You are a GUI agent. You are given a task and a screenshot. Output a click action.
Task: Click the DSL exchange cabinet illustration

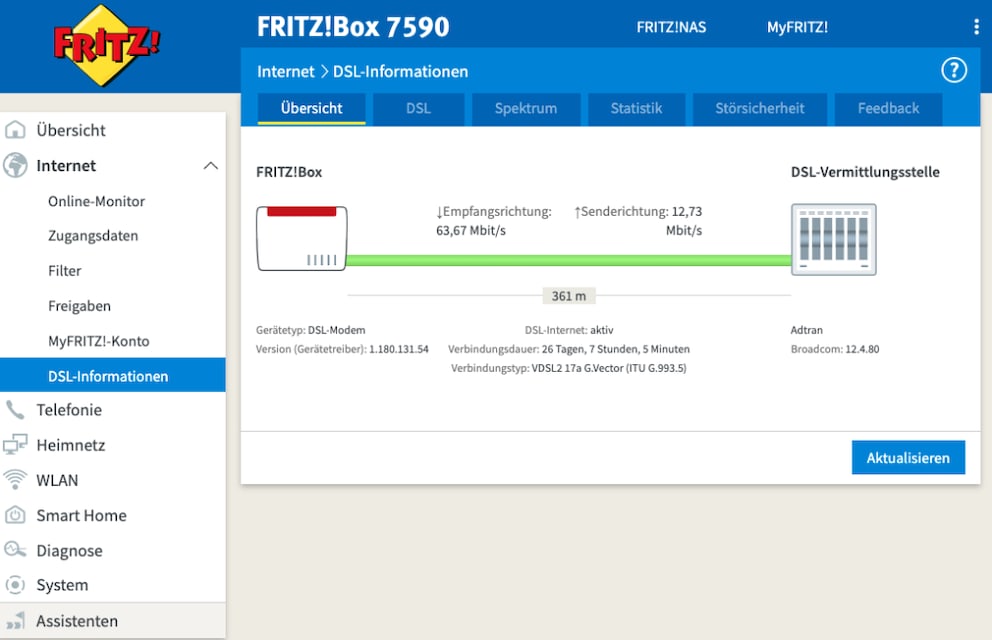pyautogui.click(x=834, y=239)
